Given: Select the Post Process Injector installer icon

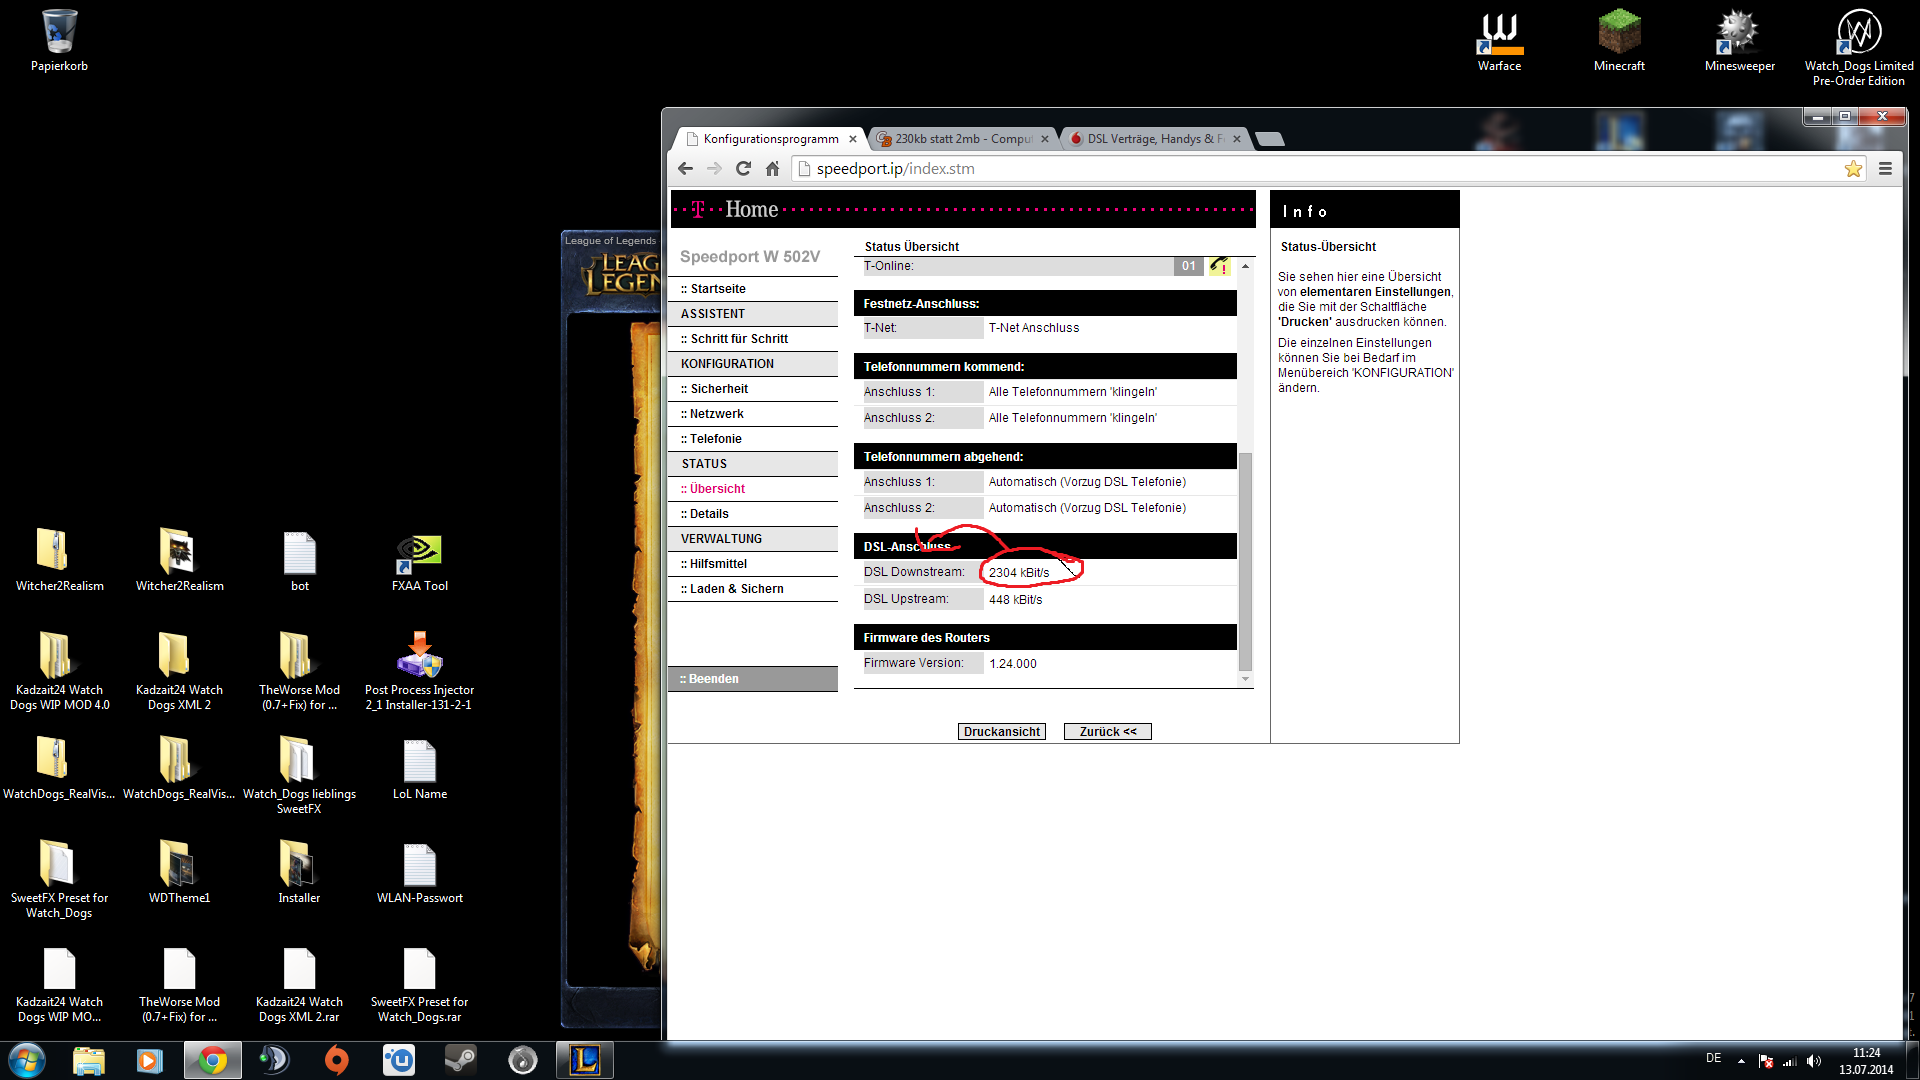Looking at the screenshot, I should point(420,670).
